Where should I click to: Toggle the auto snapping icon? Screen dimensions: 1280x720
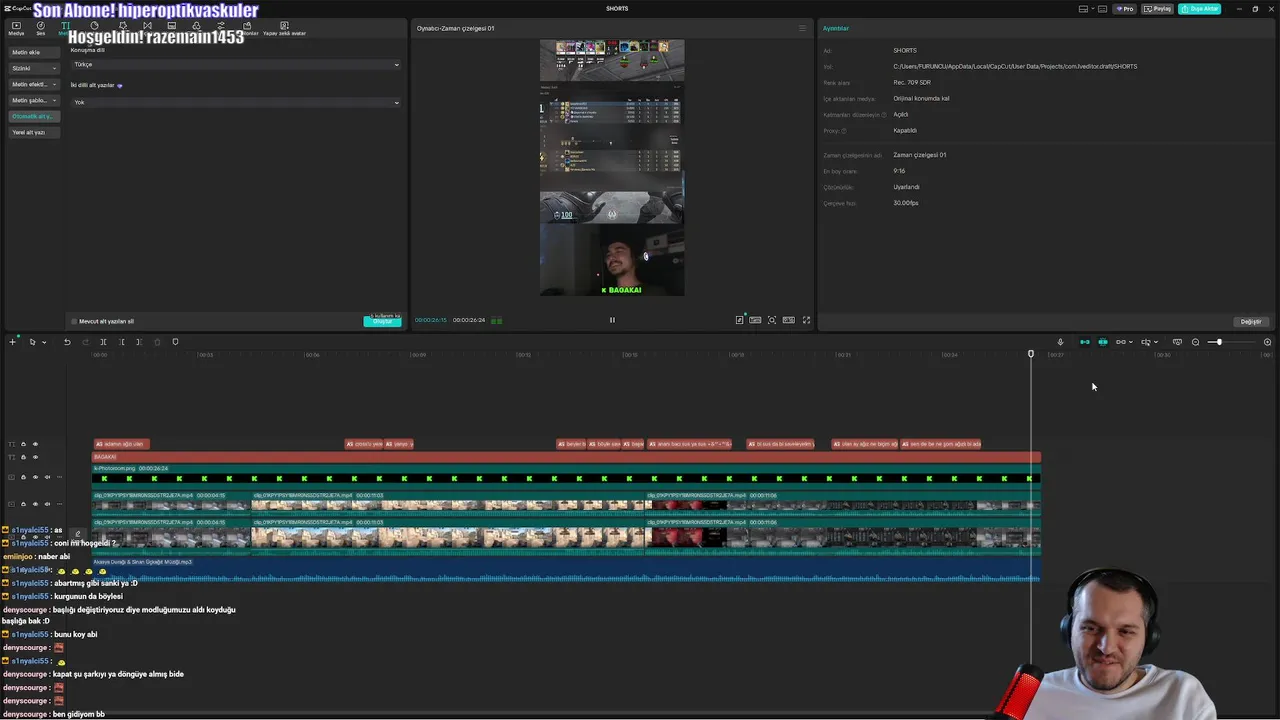click(x=1103, y=342)
